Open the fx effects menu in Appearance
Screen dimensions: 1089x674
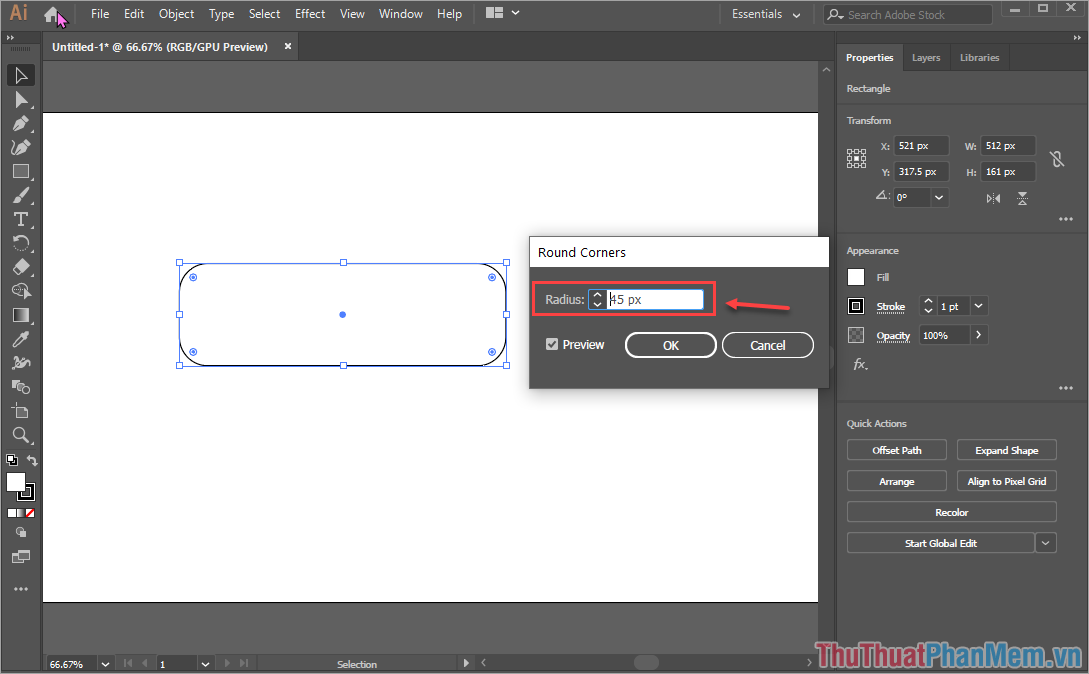[x=858, y=364]
